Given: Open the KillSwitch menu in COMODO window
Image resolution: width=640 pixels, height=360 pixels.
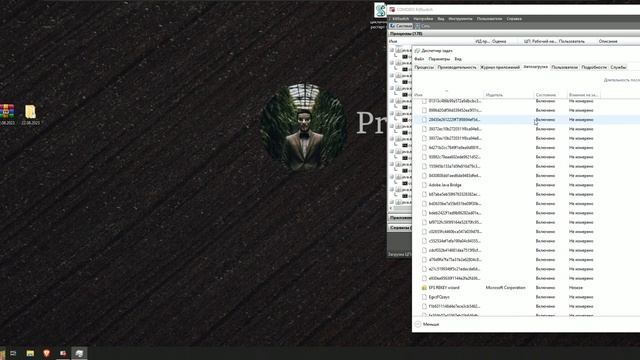Looking at the screenshot, I should (x=400, y=19).
